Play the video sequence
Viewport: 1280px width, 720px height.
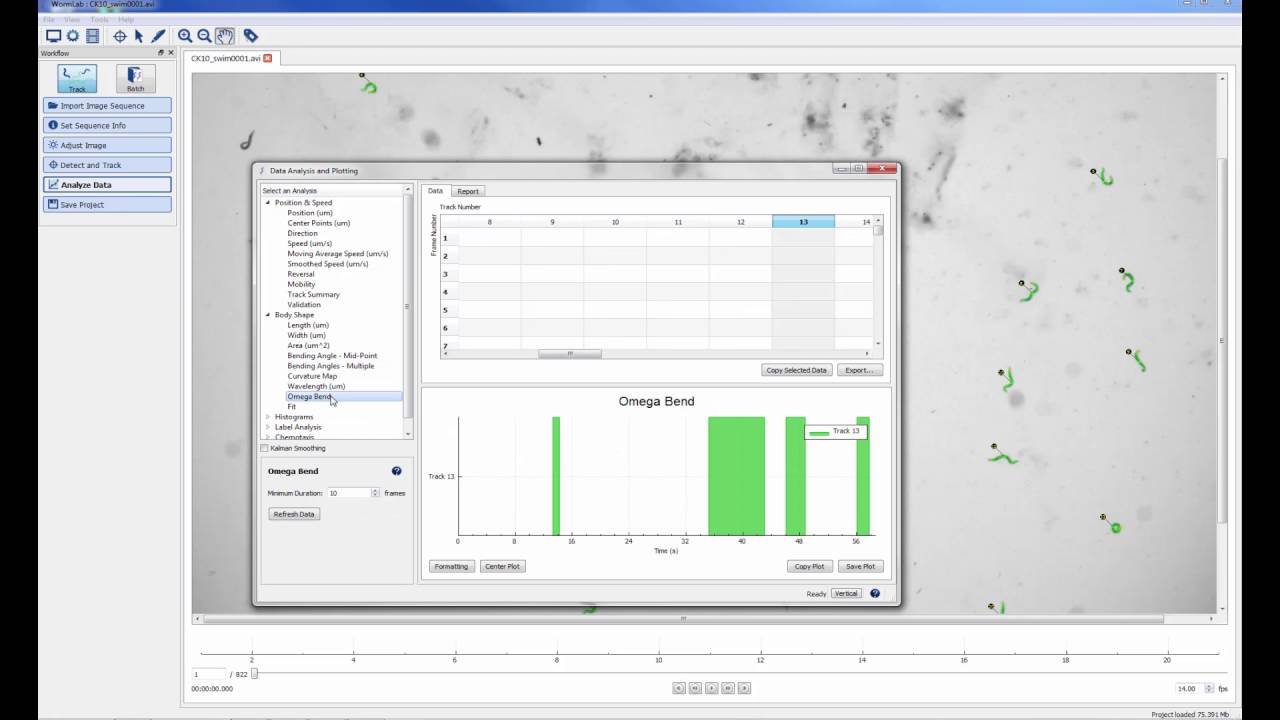coord(711,688)
